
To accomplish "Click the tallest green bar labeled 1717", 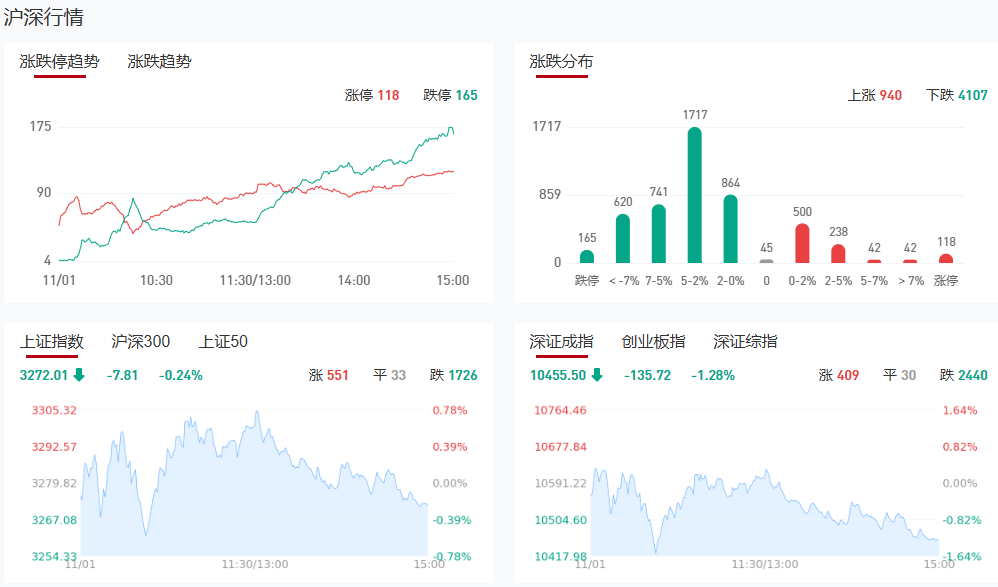I will [x=694, y=195].
